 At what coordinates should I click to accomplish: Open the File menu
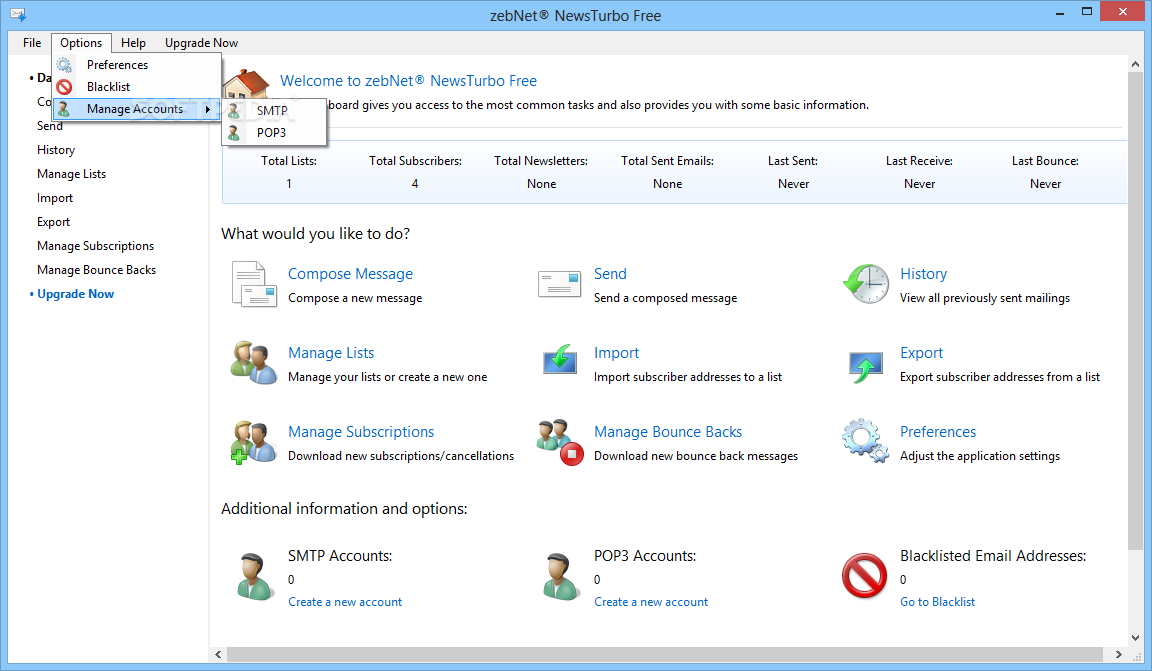pyautogui.click(x=32, y=43)
